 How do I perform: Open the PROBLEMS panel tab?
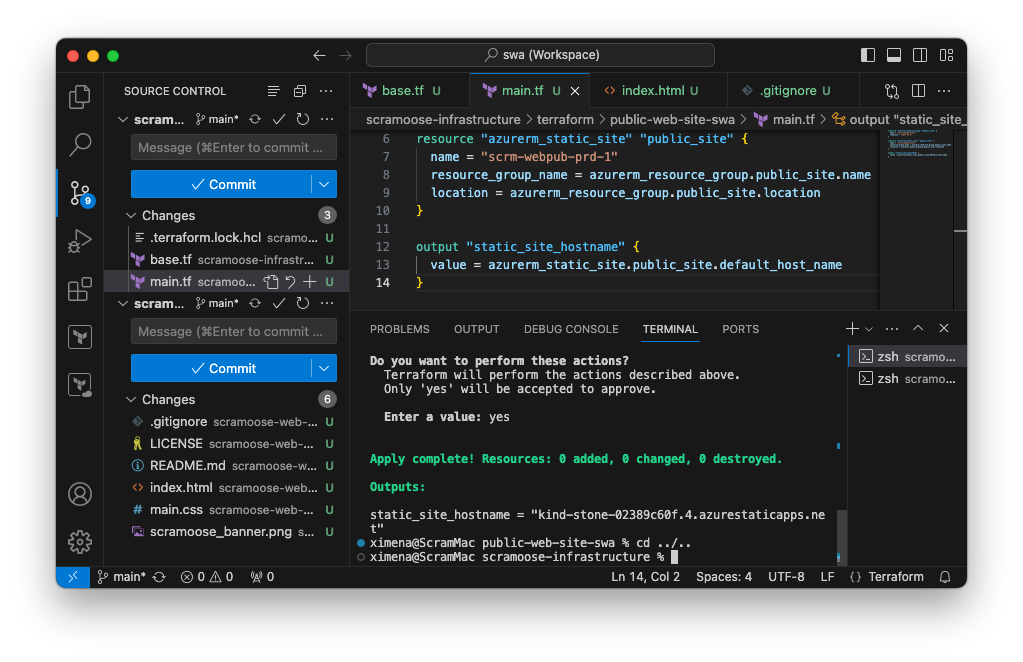point(400,329)
